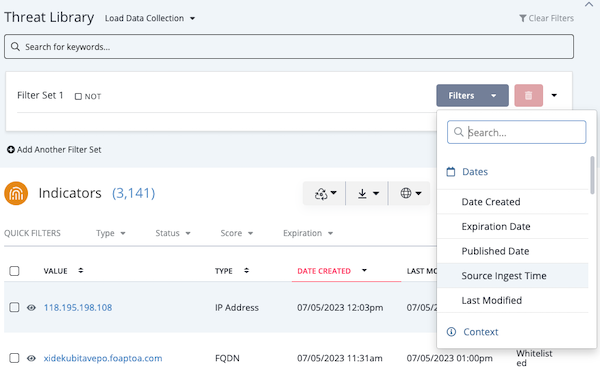Open the download export menu
600x373 pixels.
point(367,194)
